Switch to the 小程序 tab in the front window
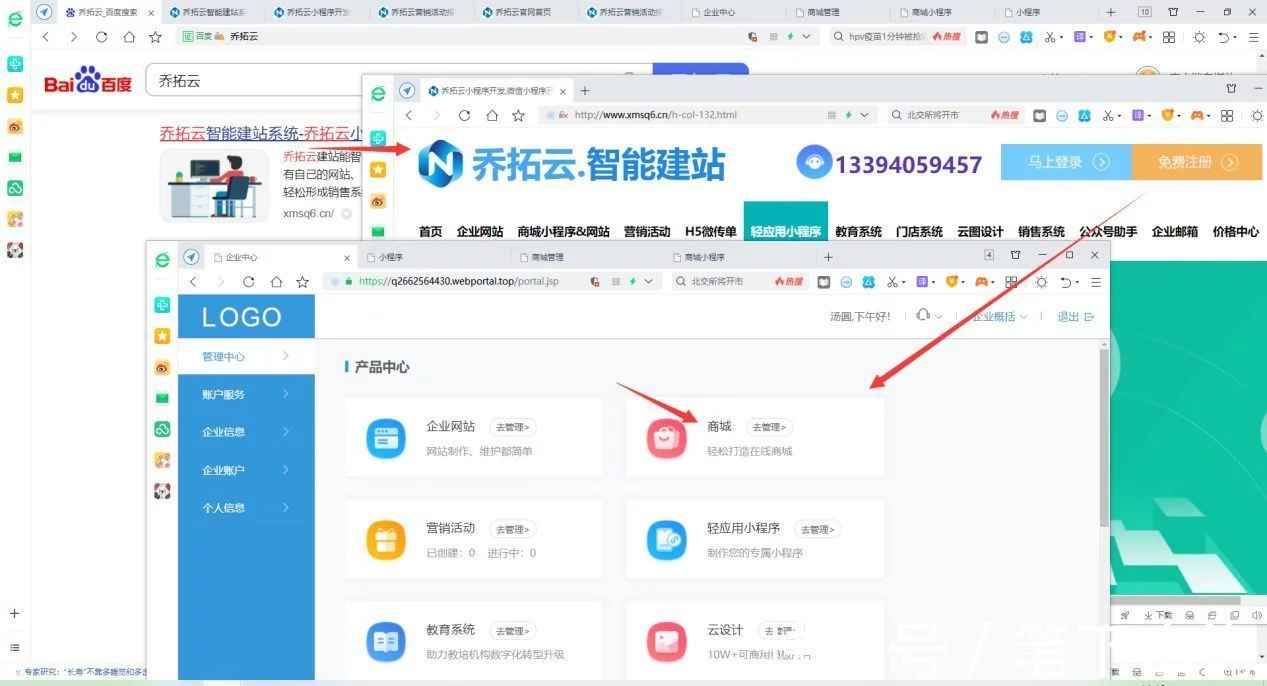 [x=435, y=257]
